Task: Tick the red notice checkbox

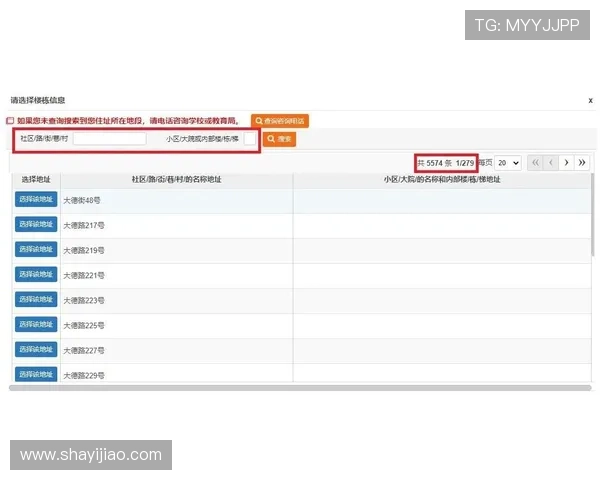Action: (10, 121)
